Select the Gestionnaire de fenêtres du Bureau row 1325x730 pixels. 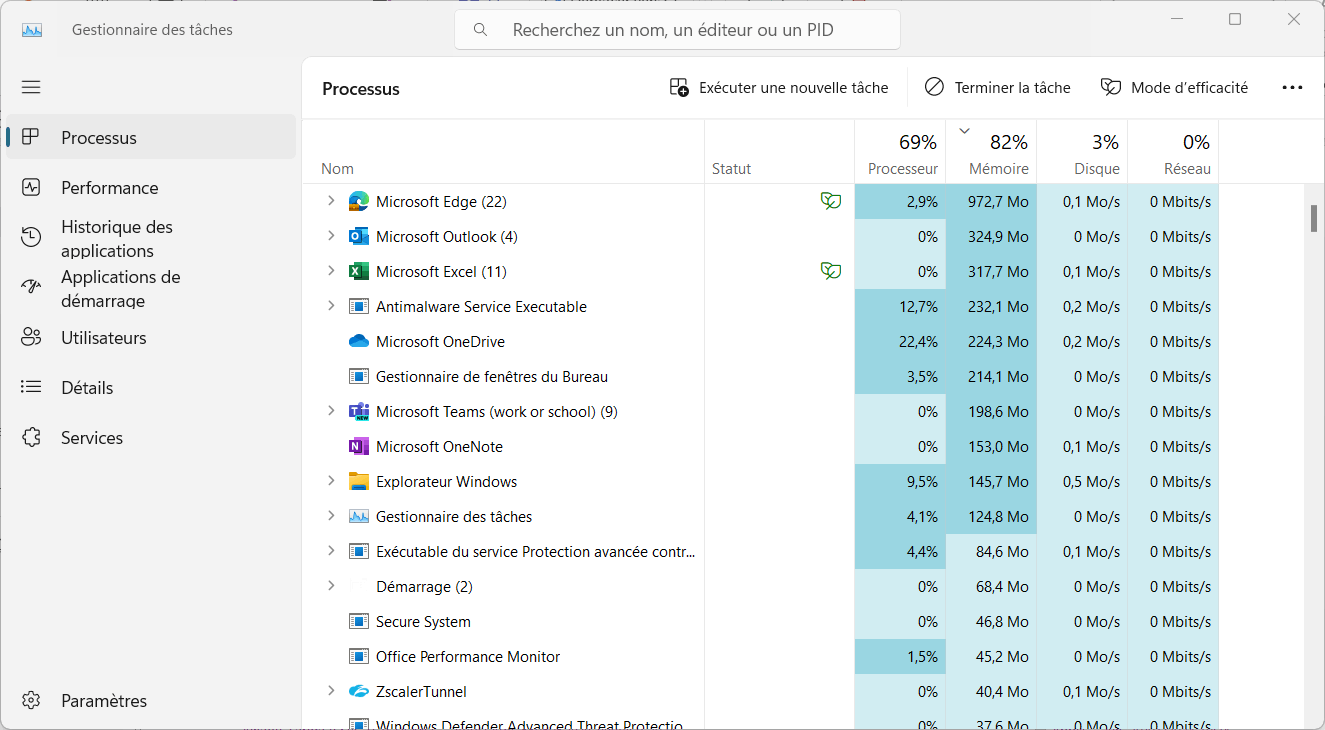pos(760,376)
